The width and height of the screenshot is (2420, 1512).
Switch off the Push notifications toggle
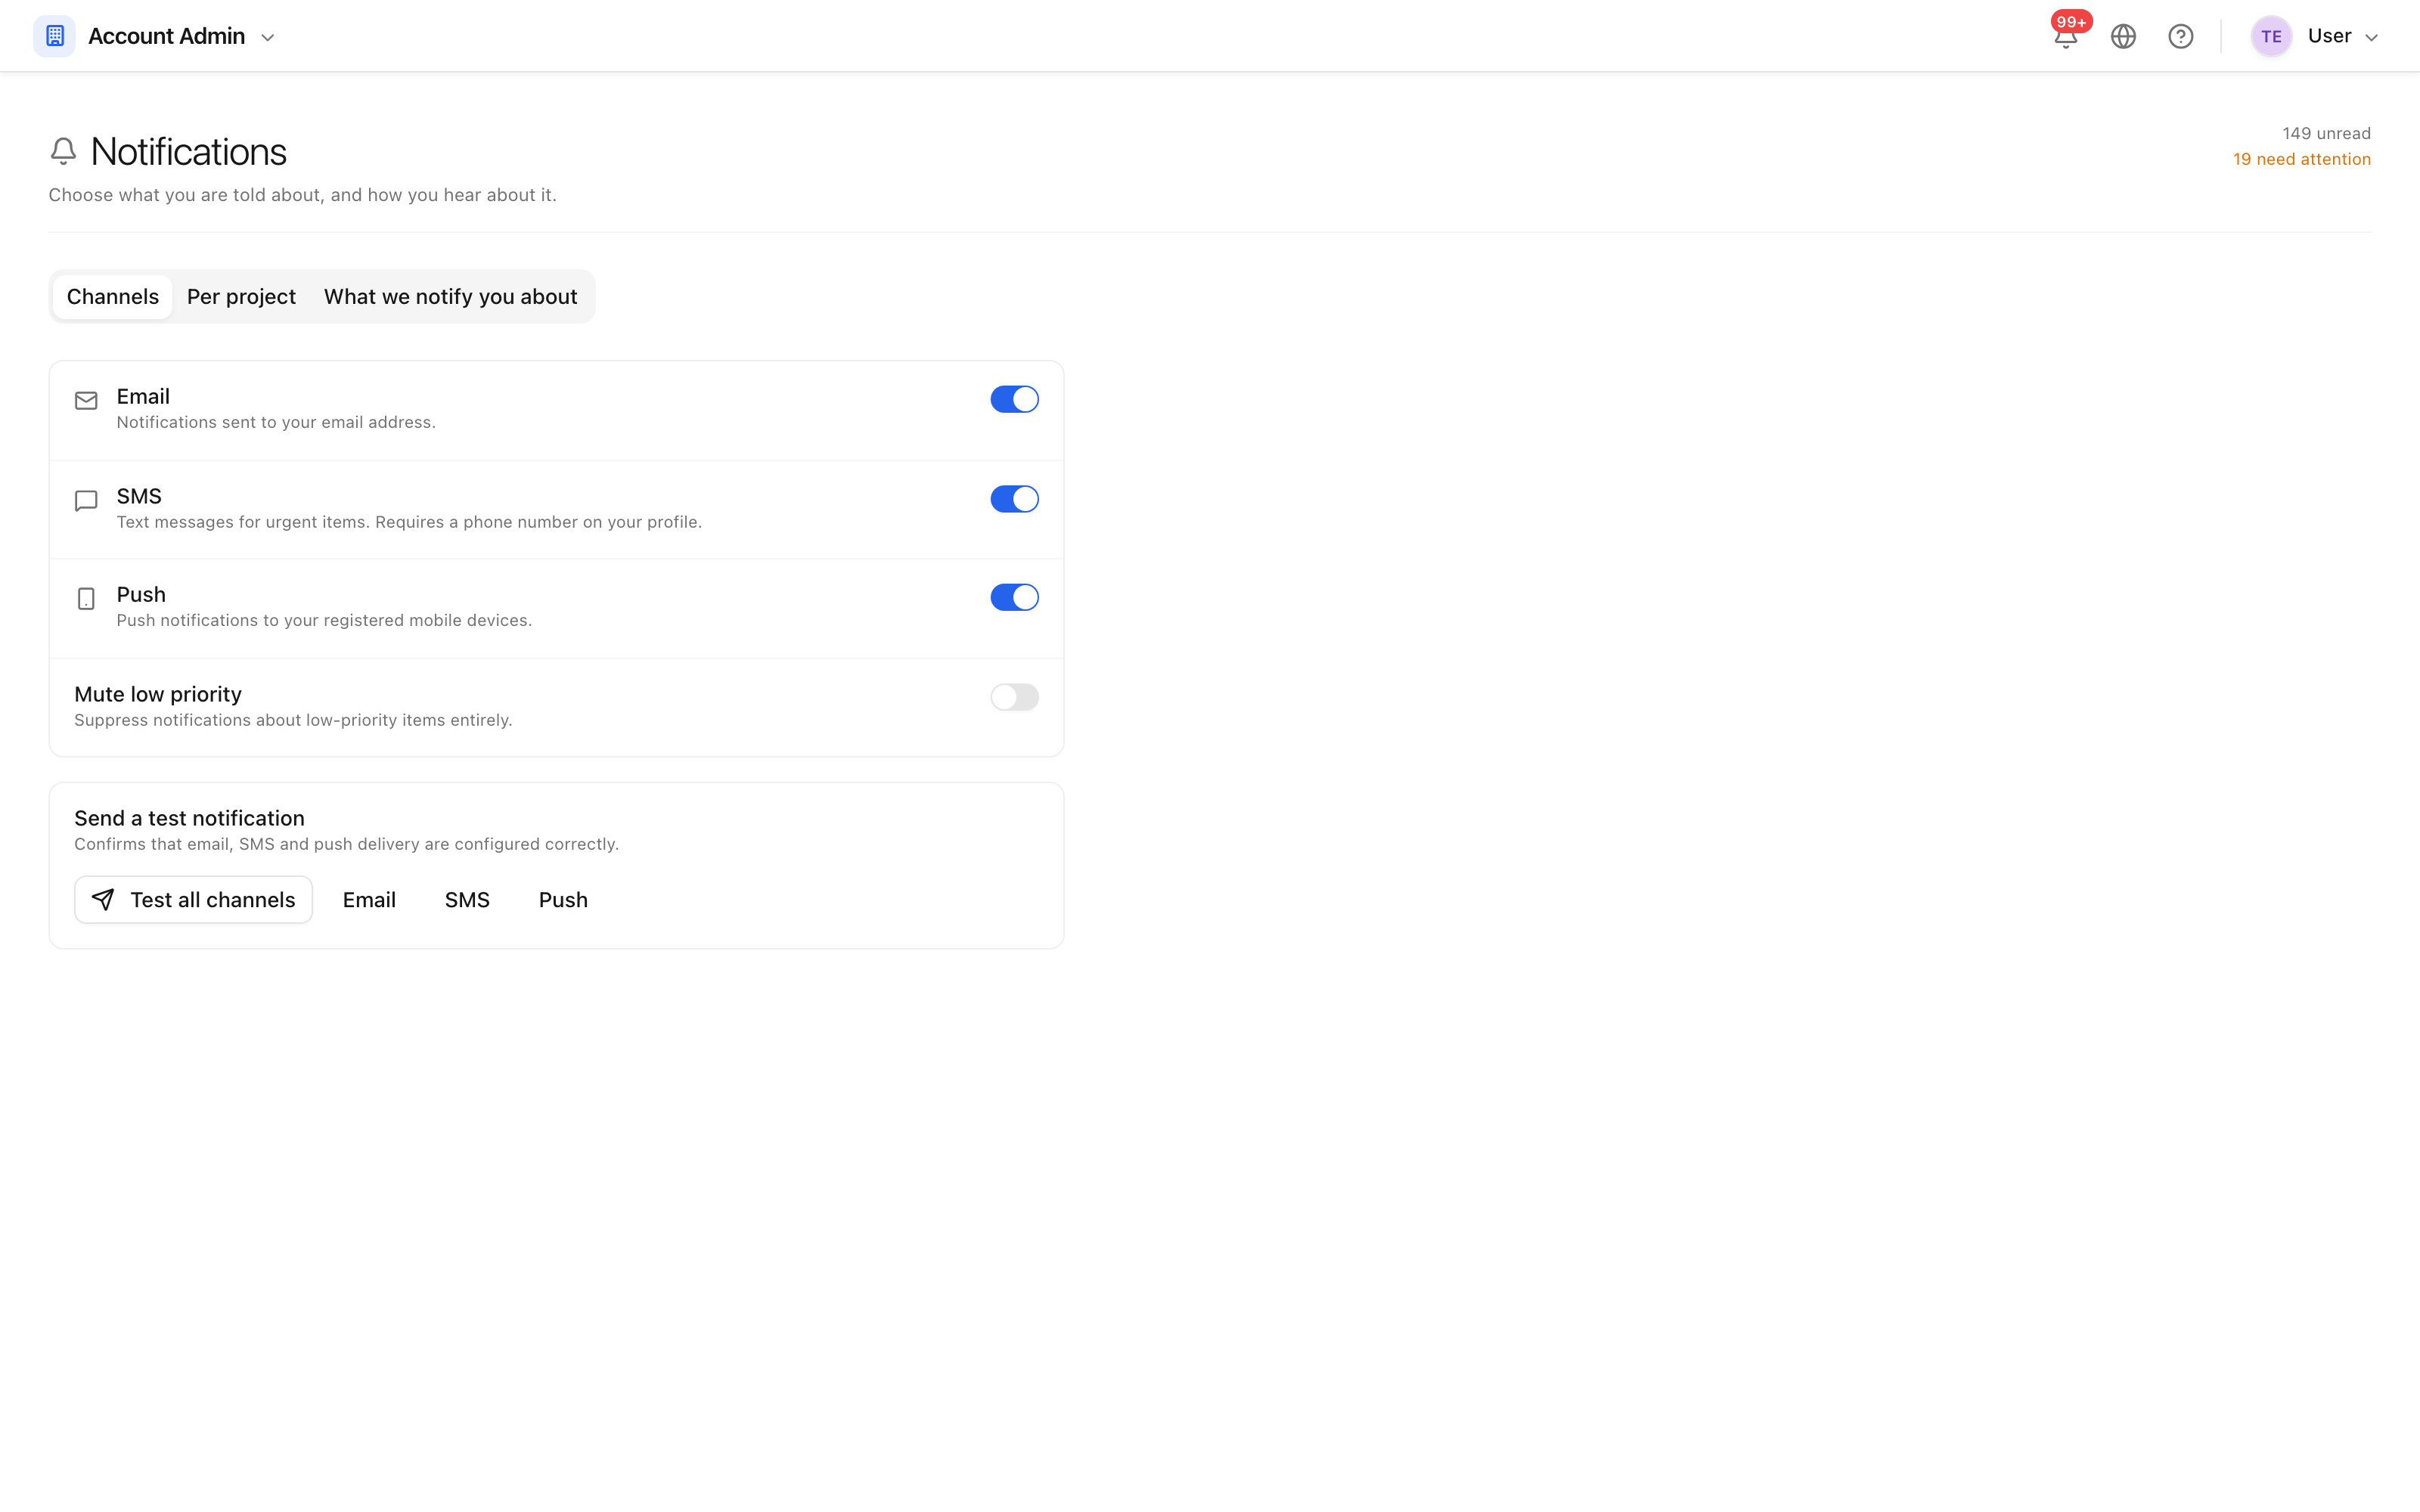1014,597
